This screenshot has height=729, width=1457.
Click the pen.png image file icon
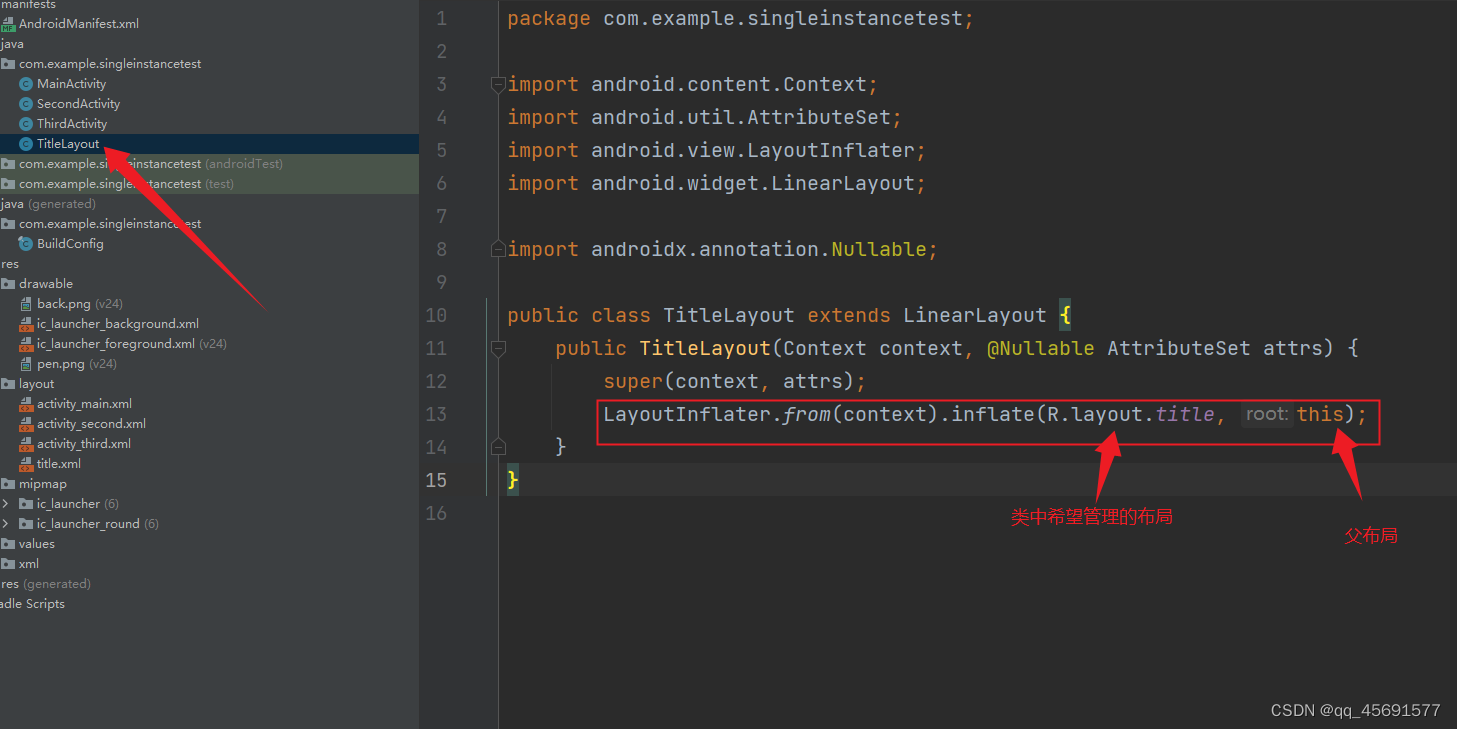click(26, 364)
